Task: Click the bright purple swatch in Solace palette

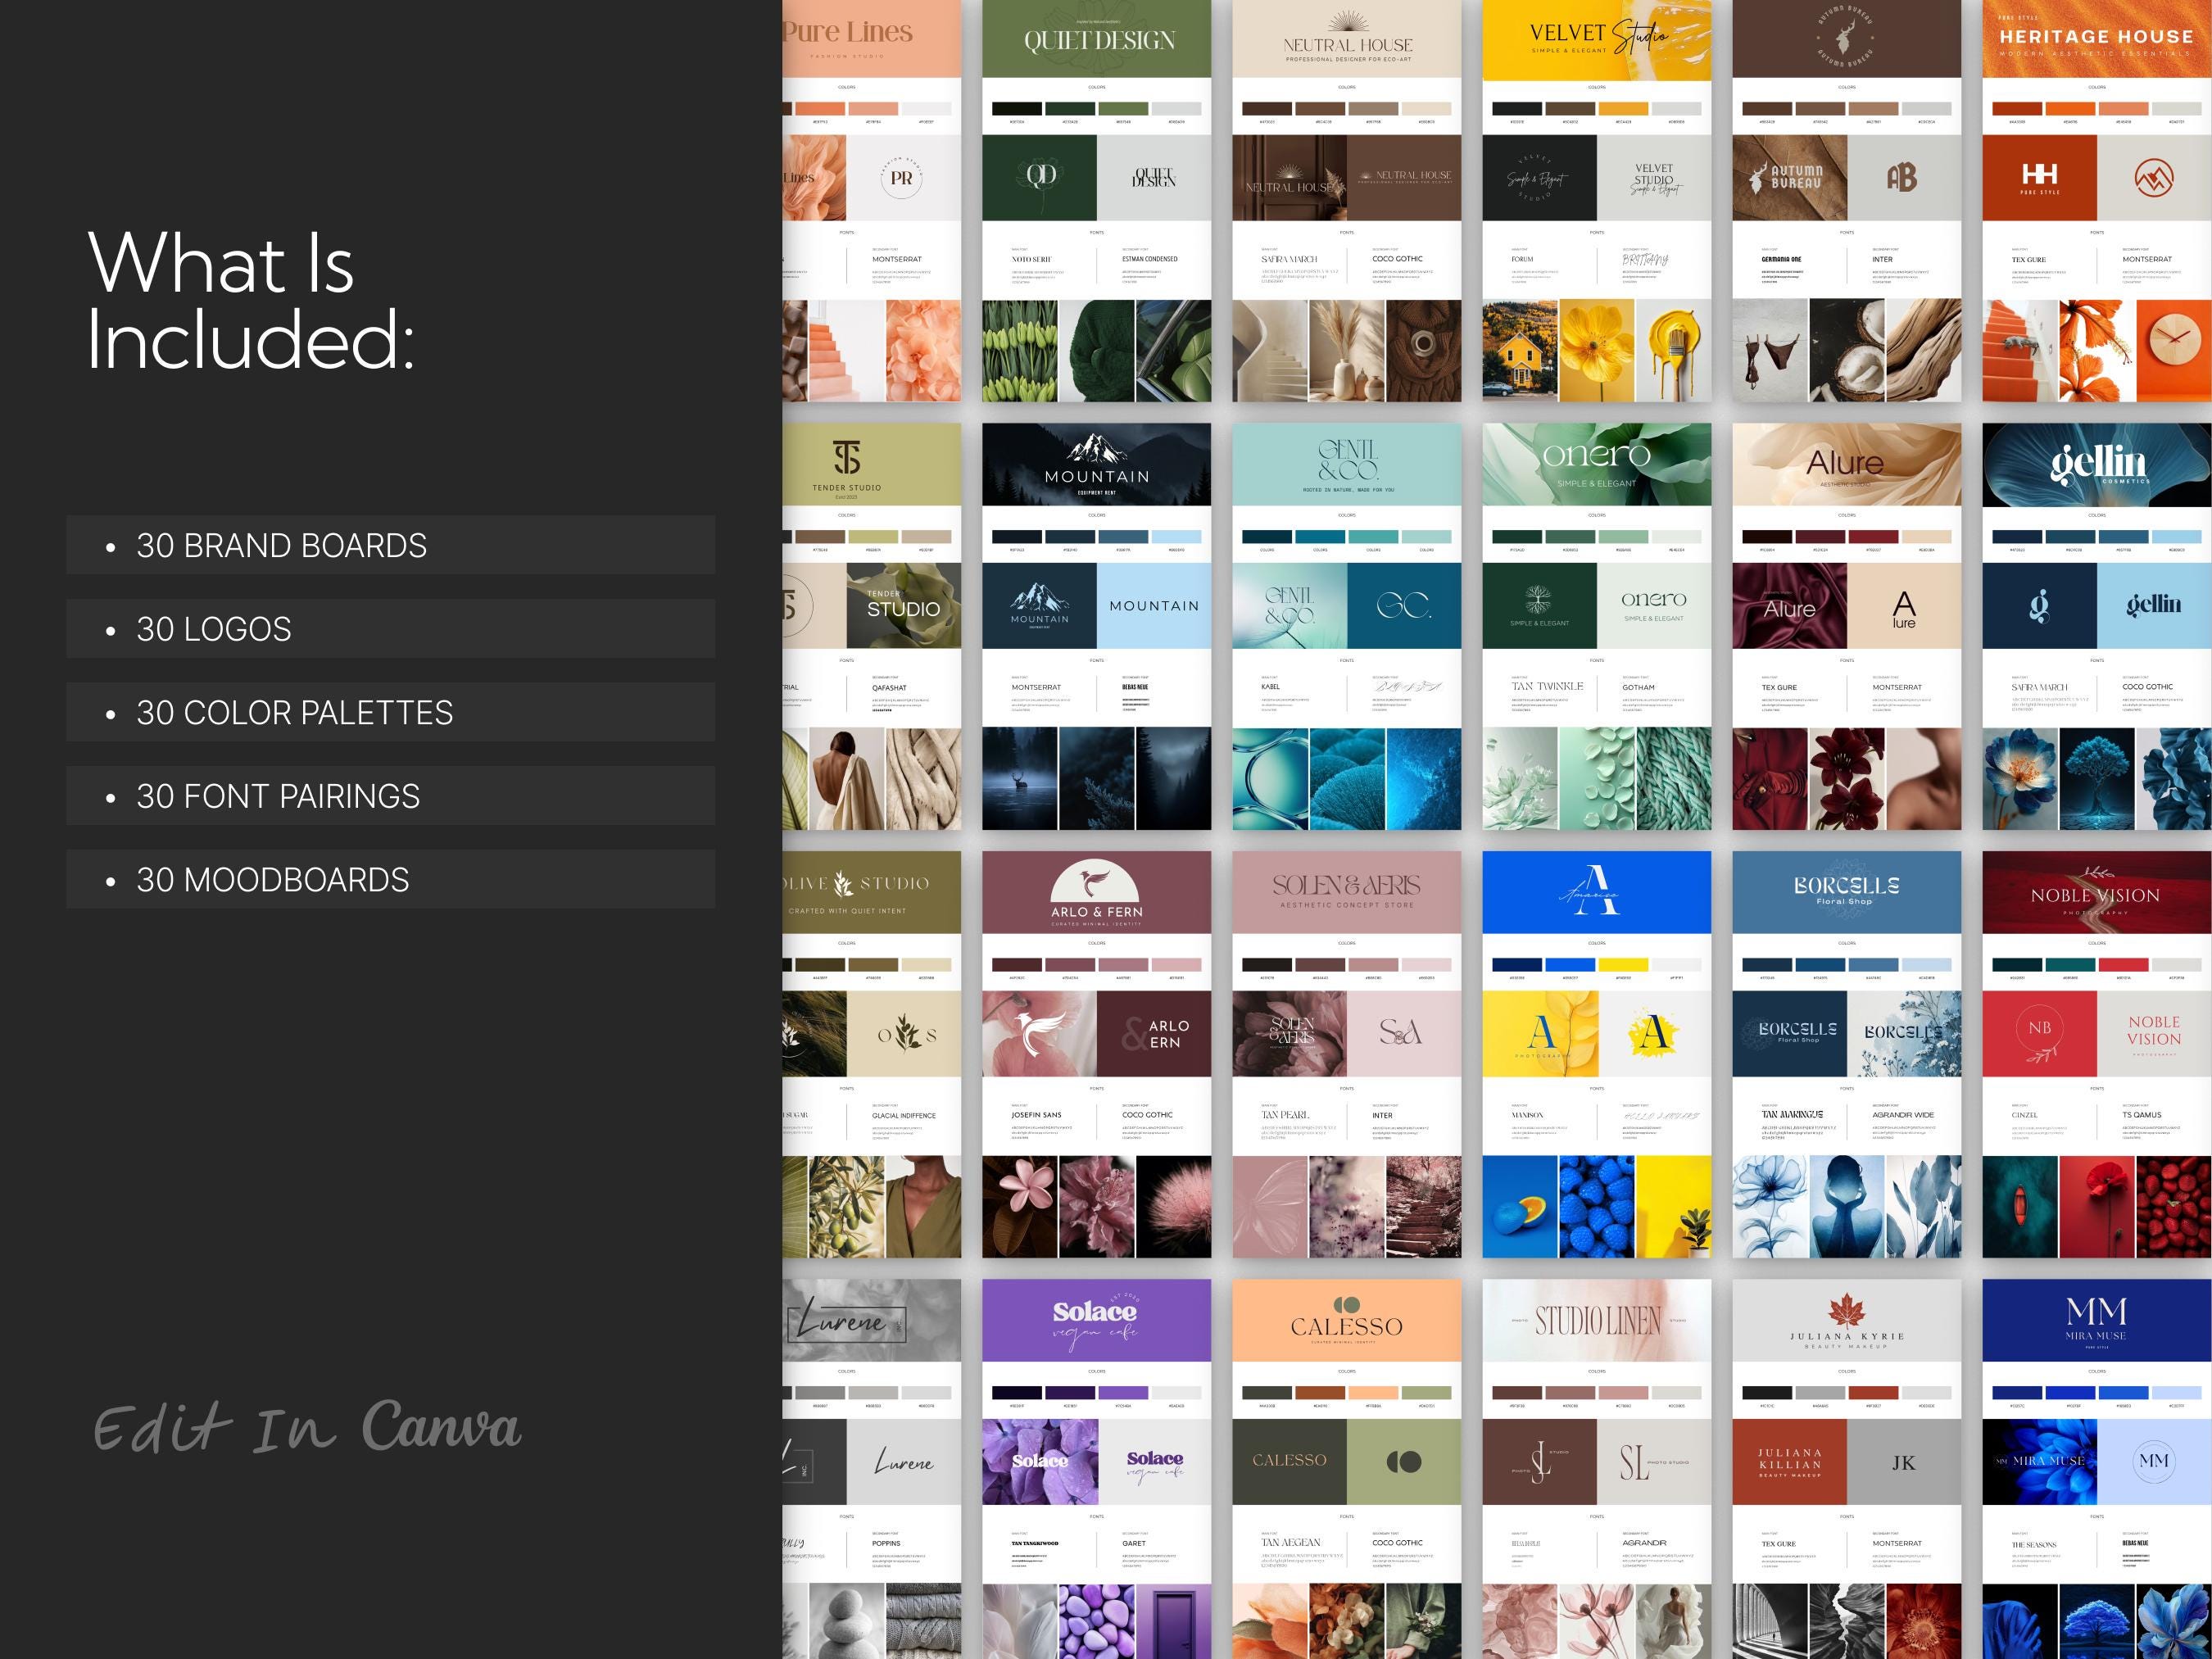Action: [1123, 1393]
